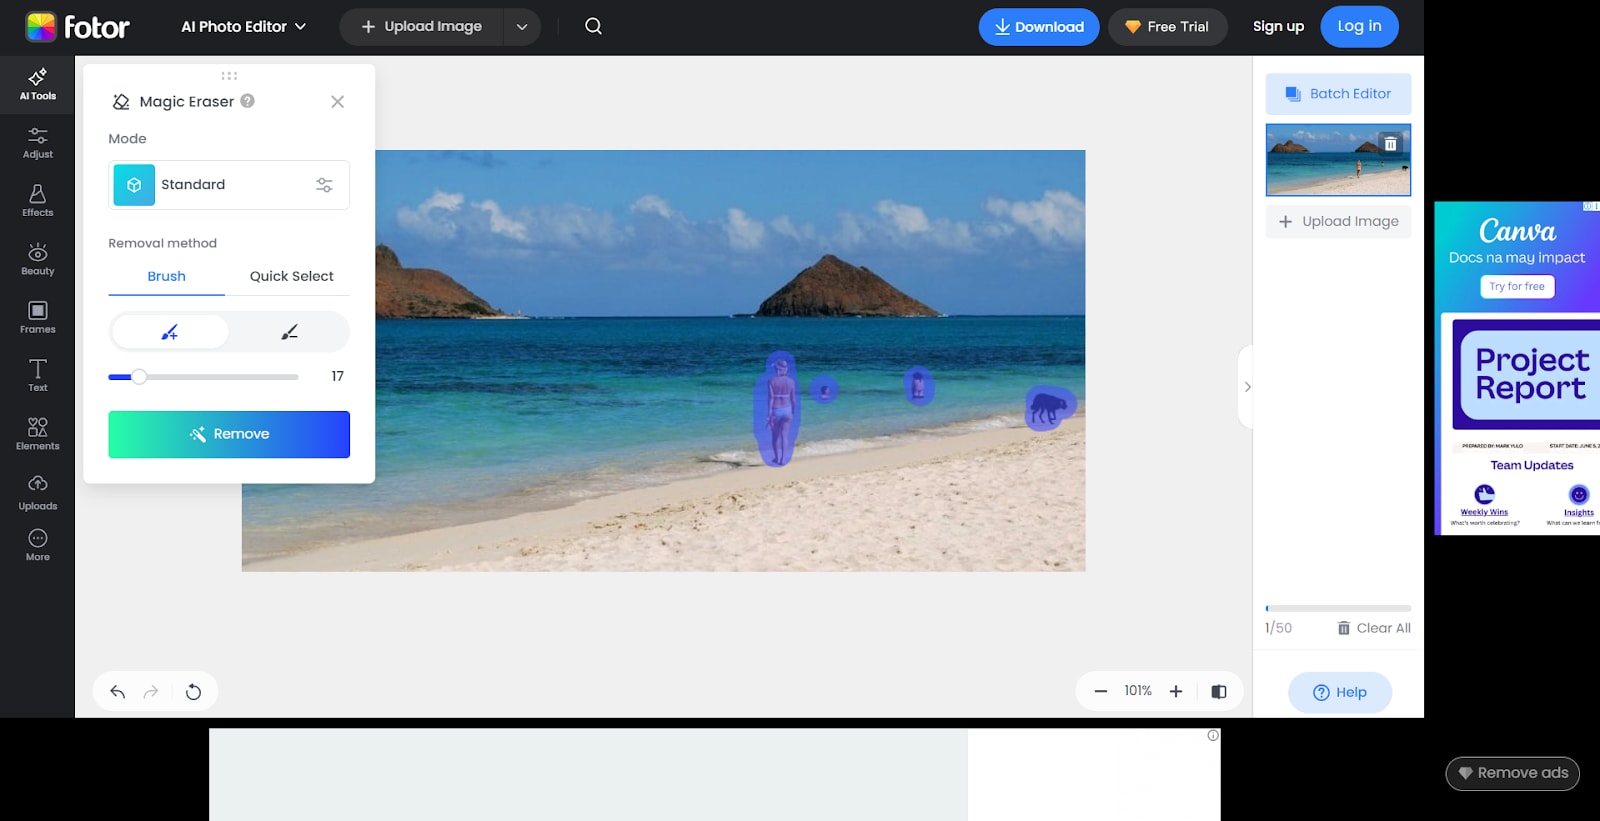Click the image count progress bar

coord(1338,608)
